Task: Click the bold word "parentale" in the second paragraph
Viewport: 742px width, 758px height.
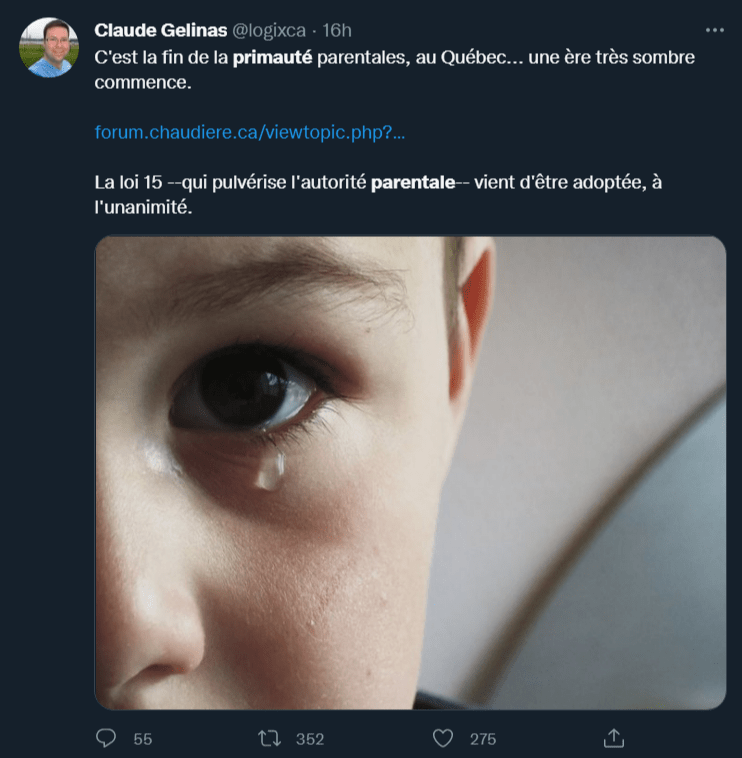Action: click(x=413, y=183)
